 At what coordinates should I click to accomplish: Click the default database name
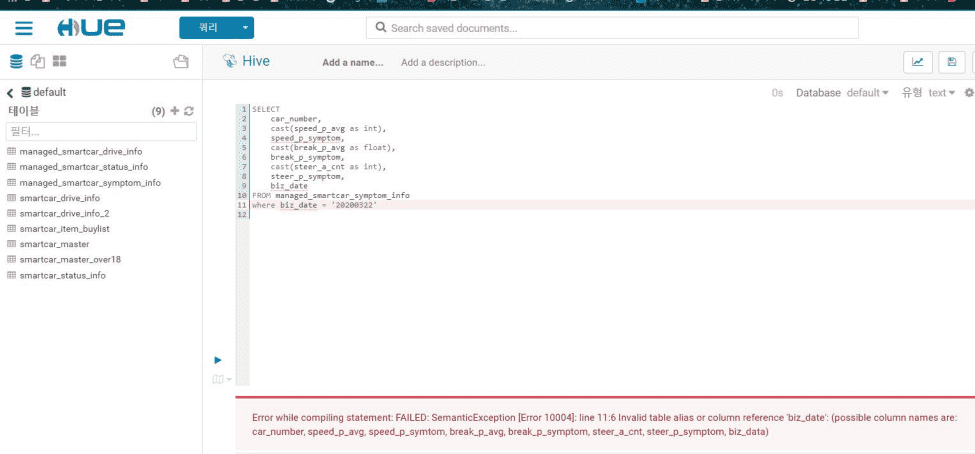pyautogui.click(x=49, y=92)
